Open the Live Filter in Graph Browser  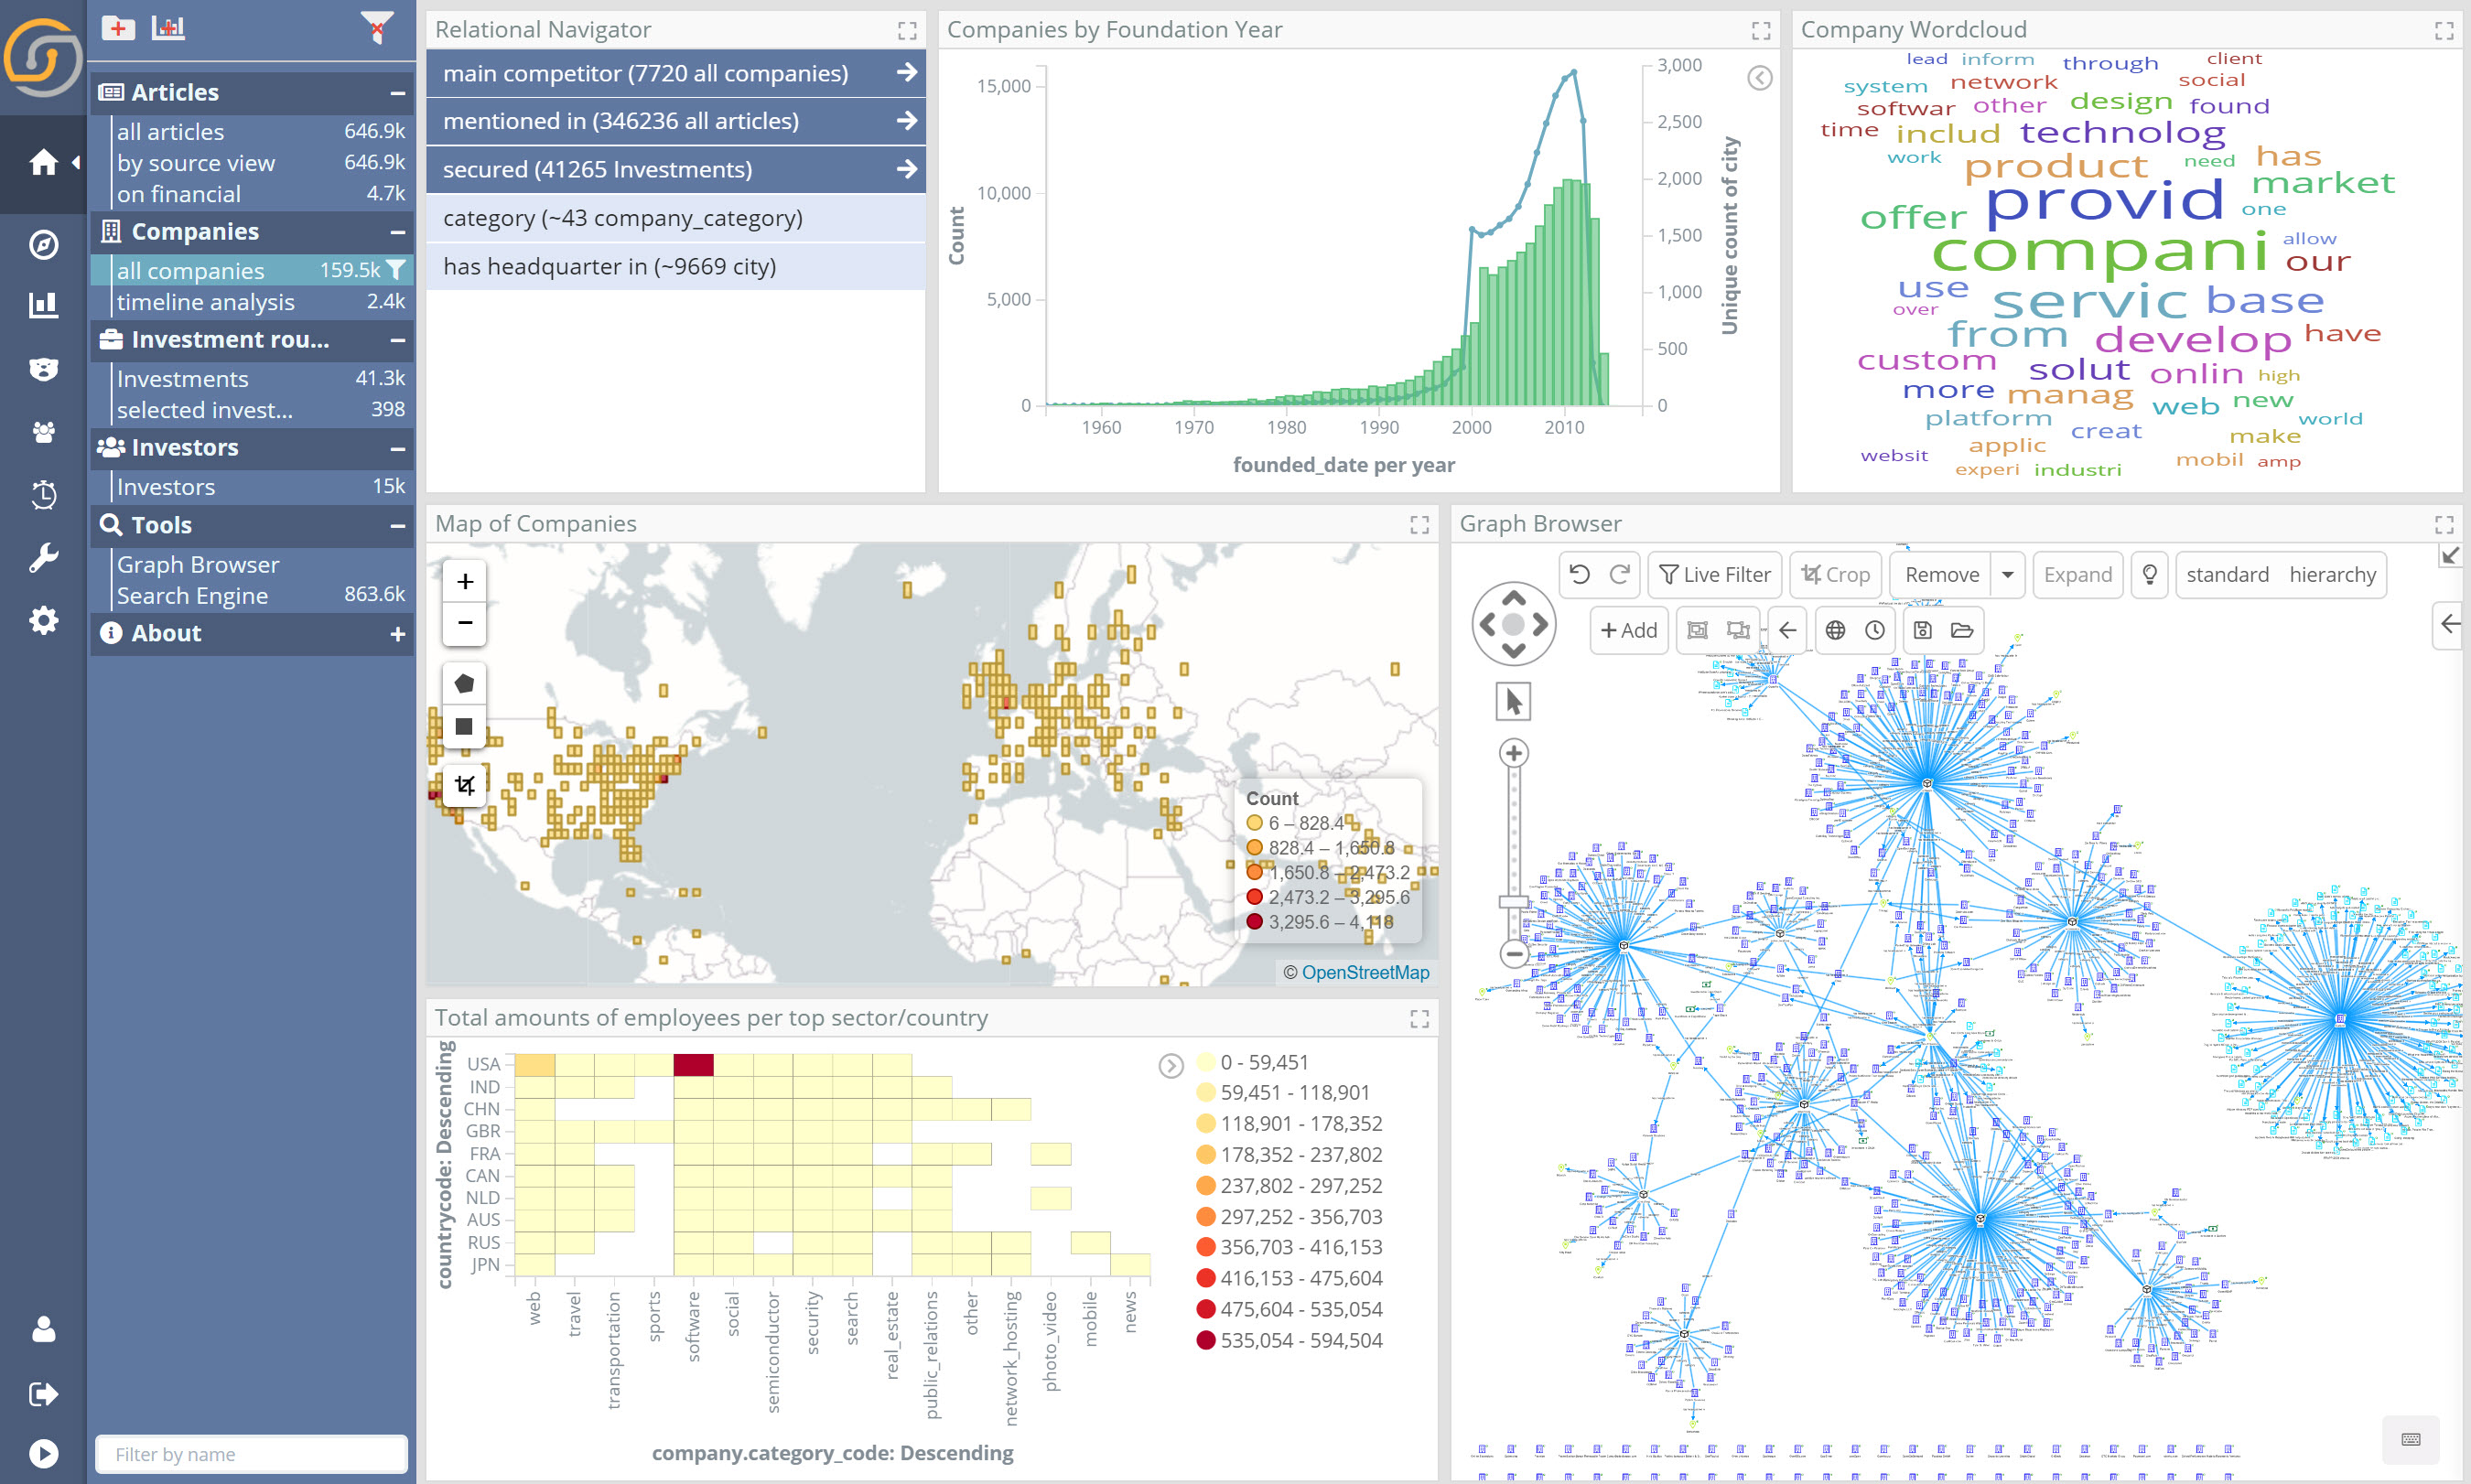click(1714, 574)
